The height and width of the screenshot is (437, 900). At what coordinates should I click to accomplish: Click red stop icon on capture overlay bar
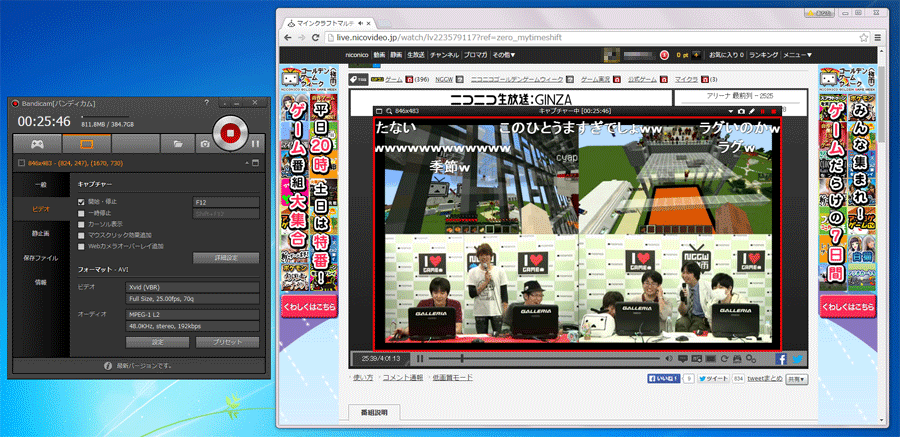point(773,111)
